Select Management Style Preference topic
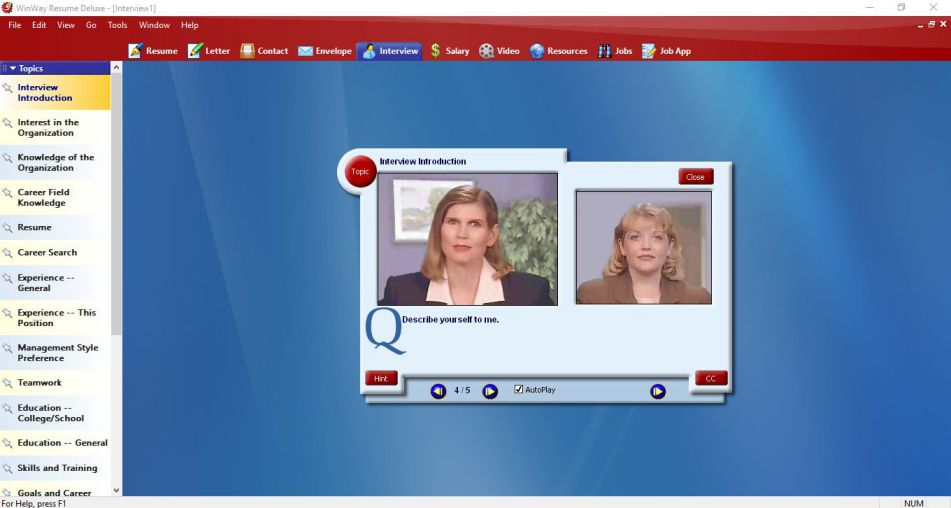This screenshot has height=508, width=951. pyautogui.click(x=55, y=353)
